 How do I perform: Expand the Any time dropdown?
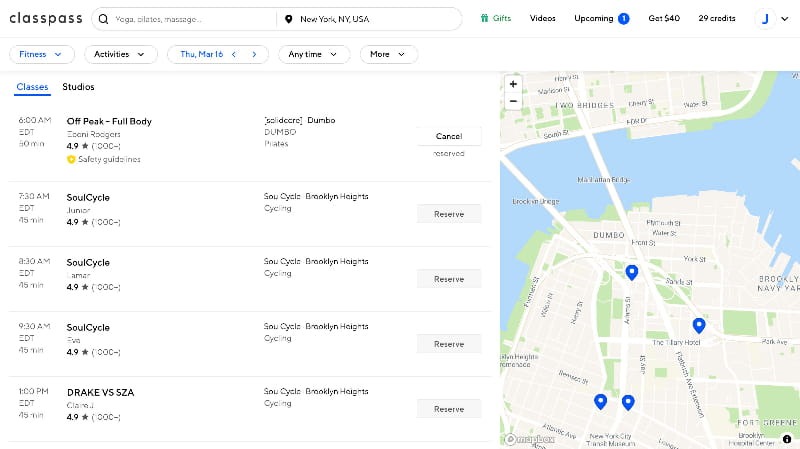(314, 54)
